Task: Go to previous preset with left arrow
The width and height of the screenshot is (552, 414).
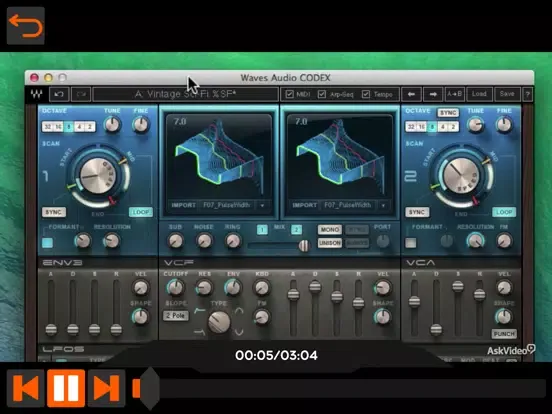Action: point(411,94)
